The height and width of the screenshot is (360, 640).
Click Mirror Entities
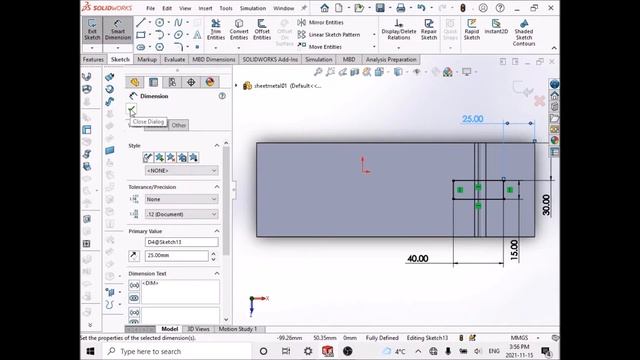pos(321,22)
